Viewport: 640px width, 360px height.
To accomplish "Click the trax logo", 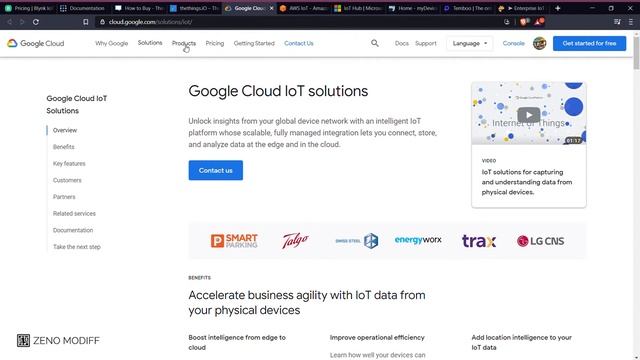I will [479, 241].
